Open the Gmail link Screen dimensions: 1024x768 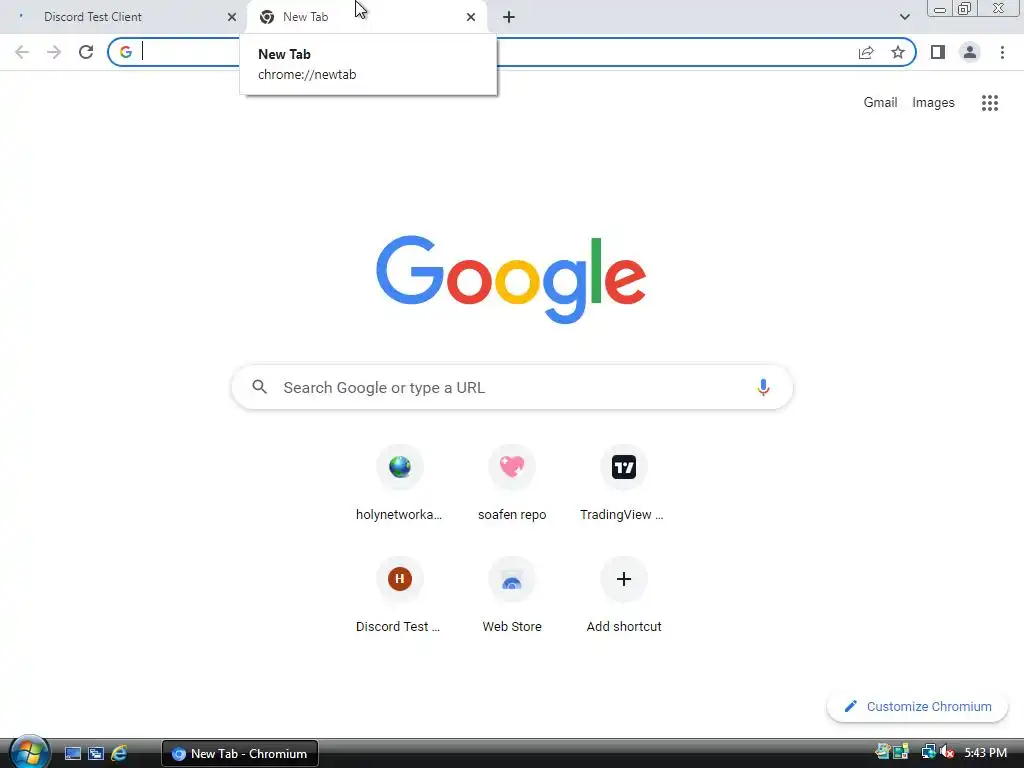pyautogui.click(x=880, y=103)
